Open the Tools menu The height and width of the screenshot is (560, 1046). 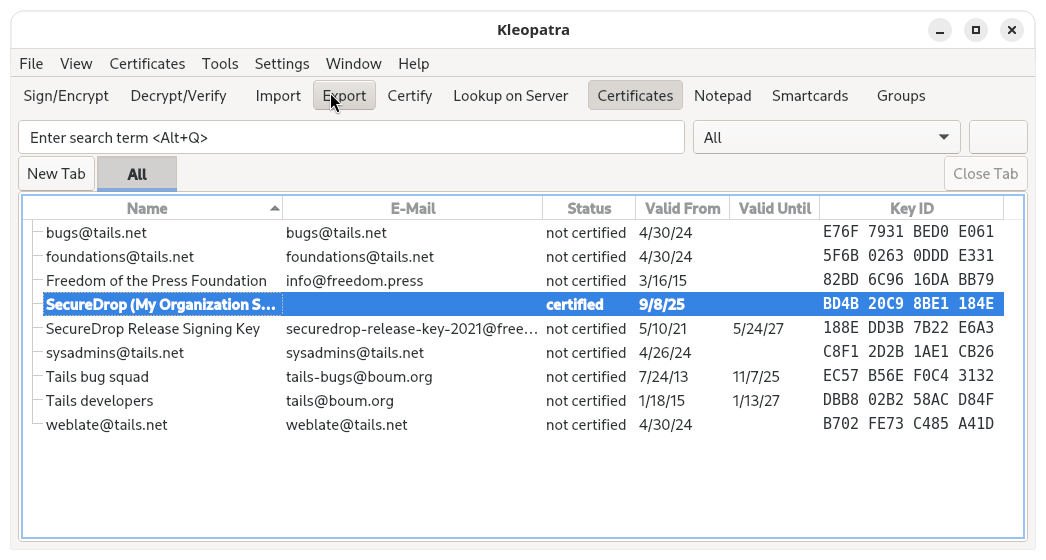coord(220,63)
